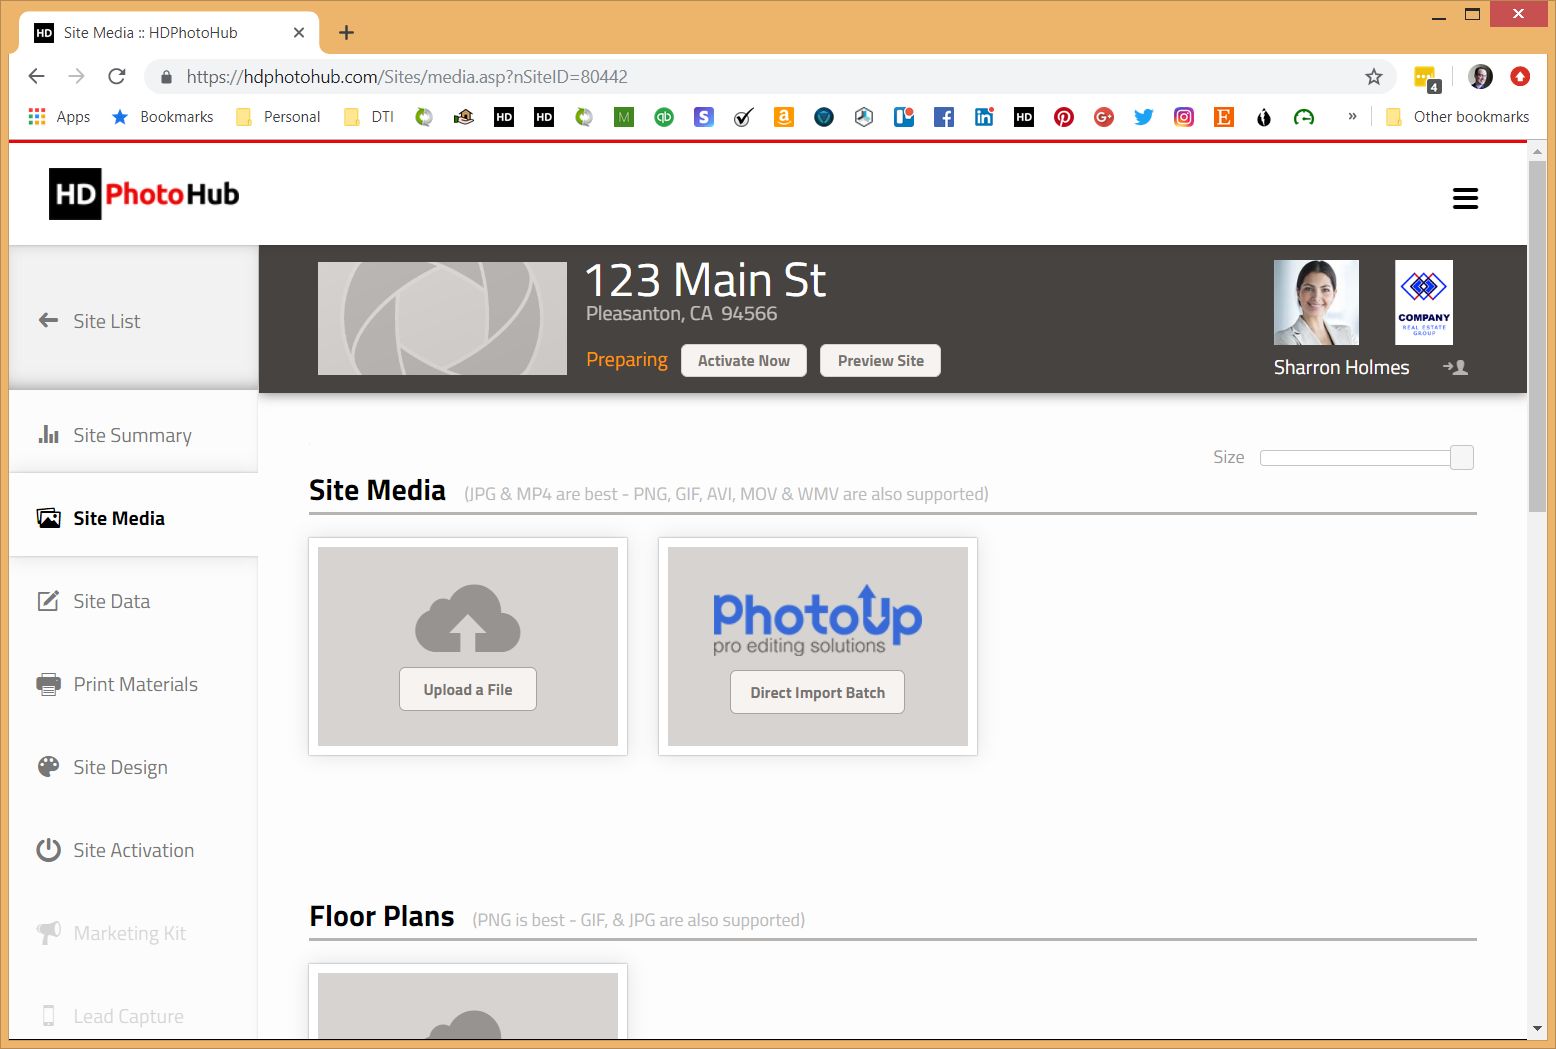Open the Twitter bookmark icon
The width and height of the screenshot is (1556, 1049).
[1144, 117]
